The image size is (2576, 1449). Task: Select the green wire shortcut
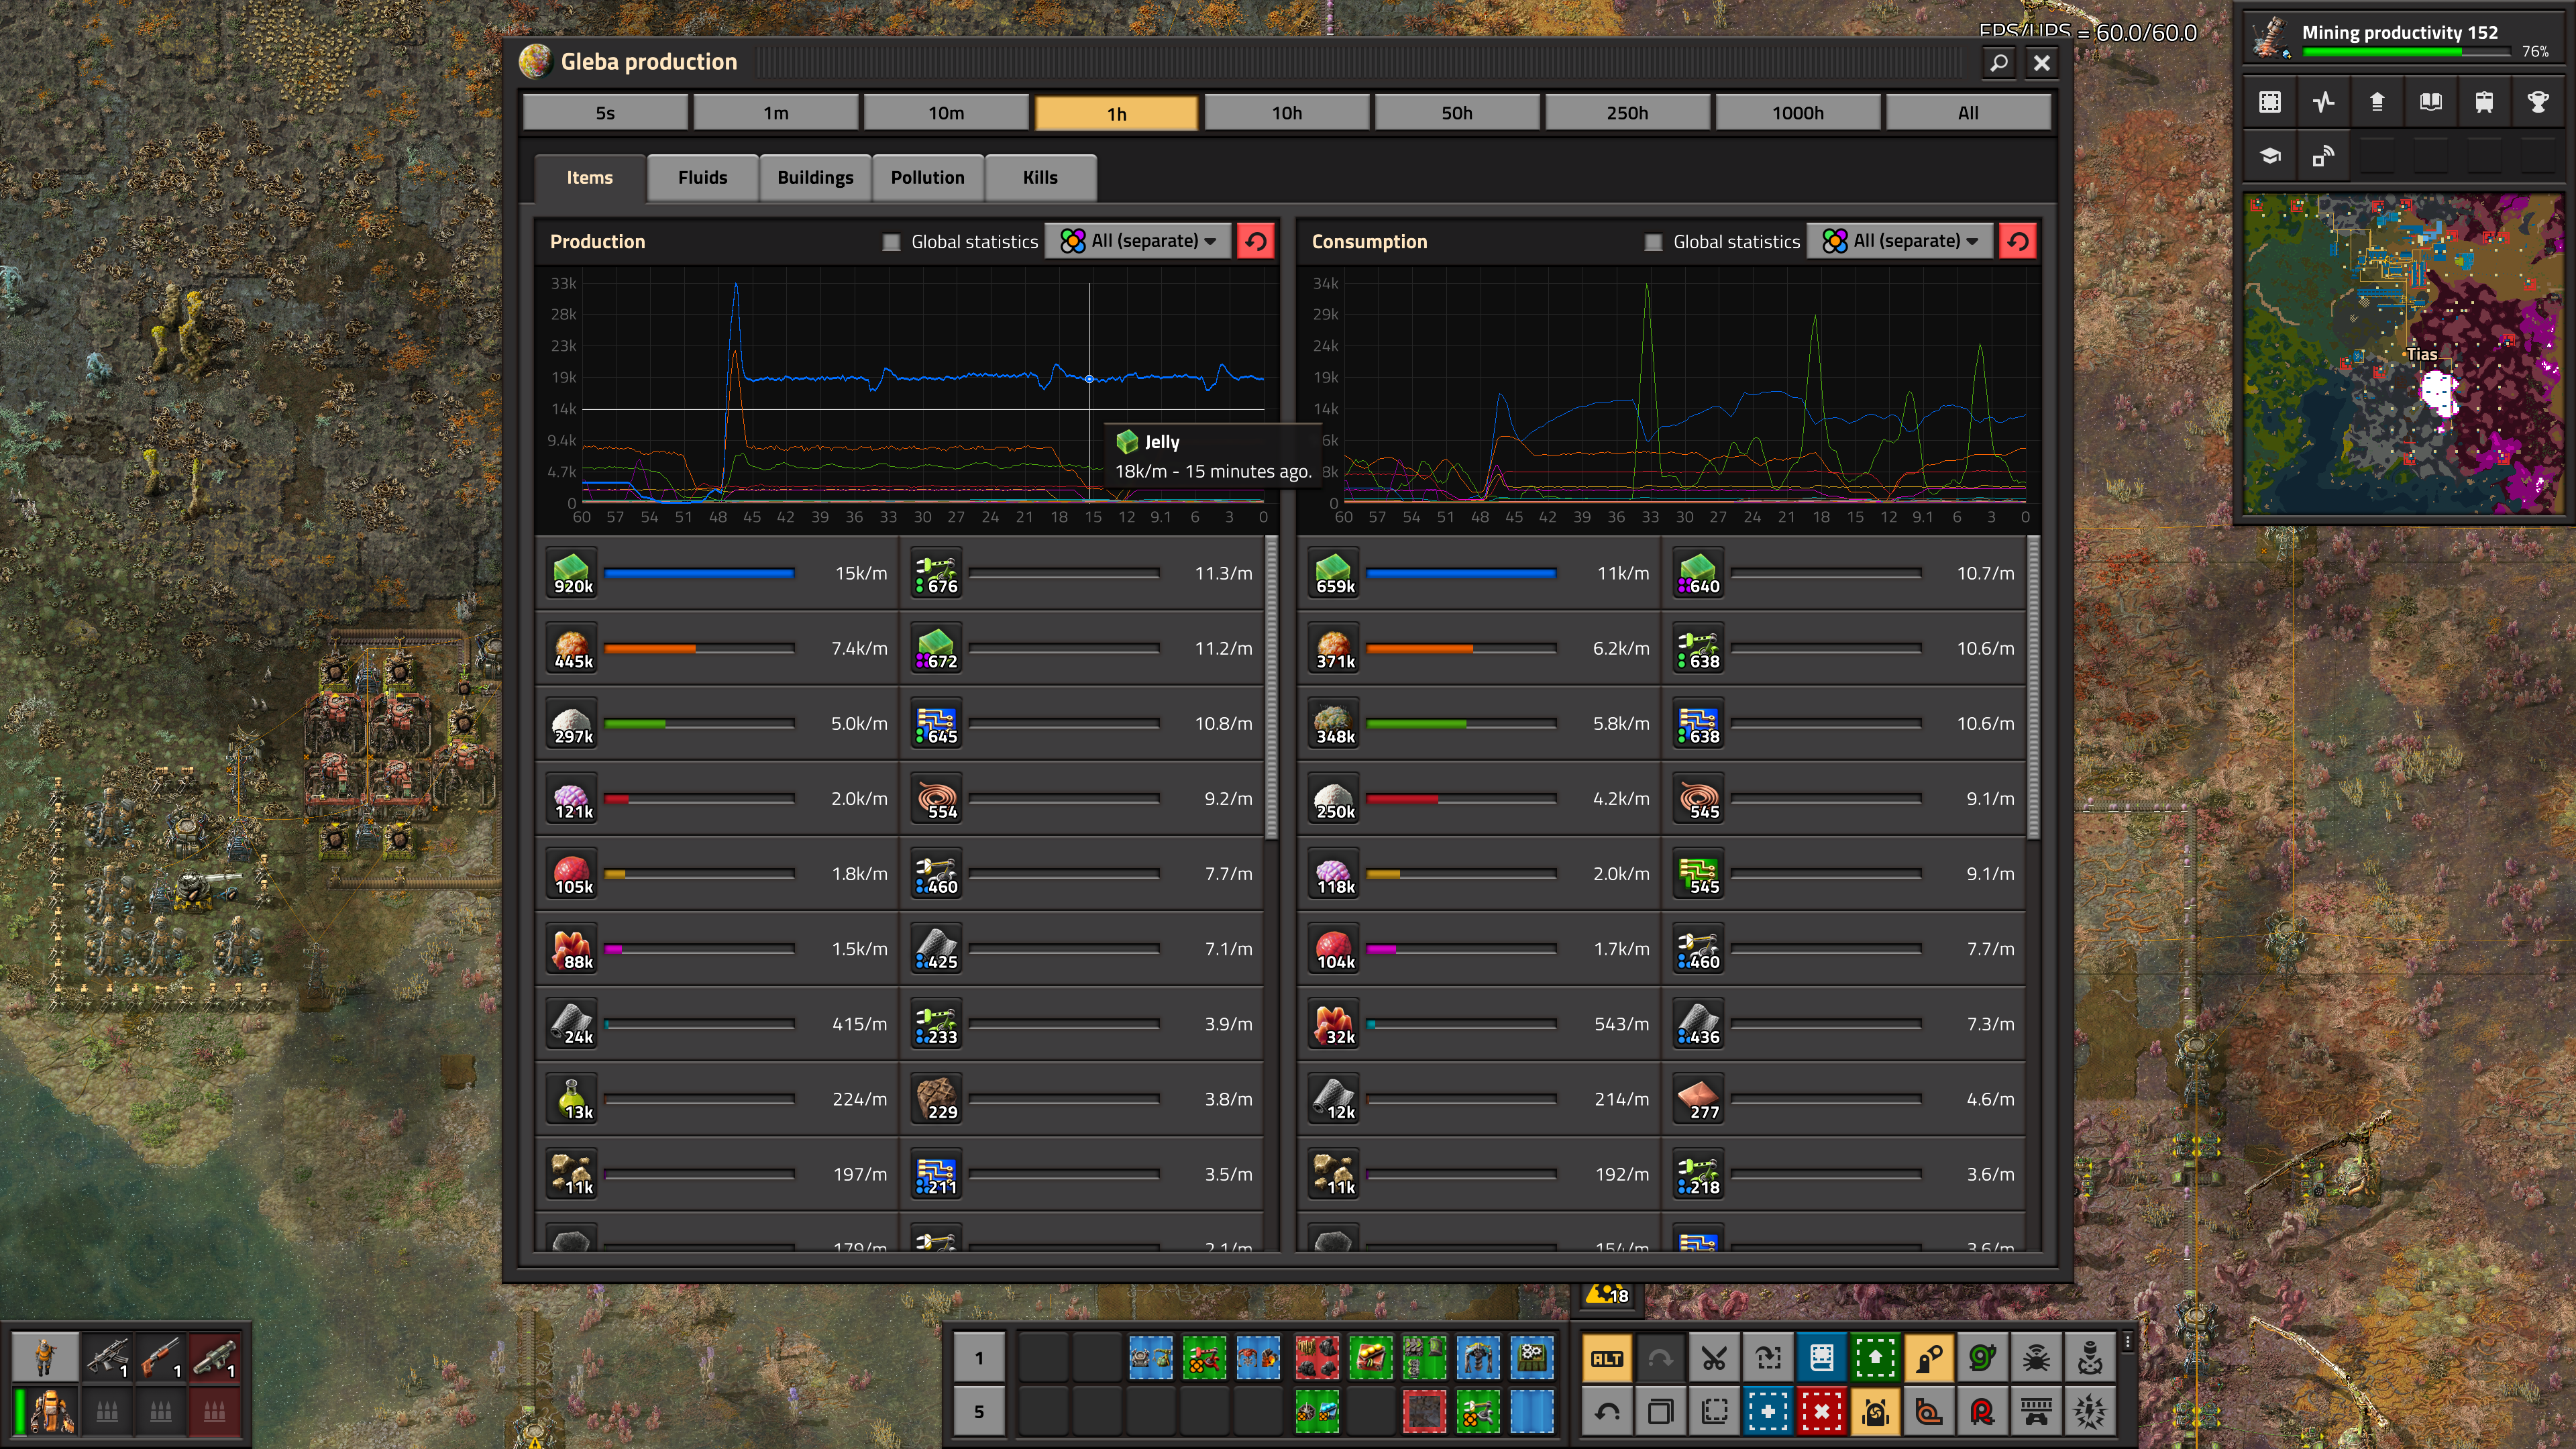[1982, 1358]
